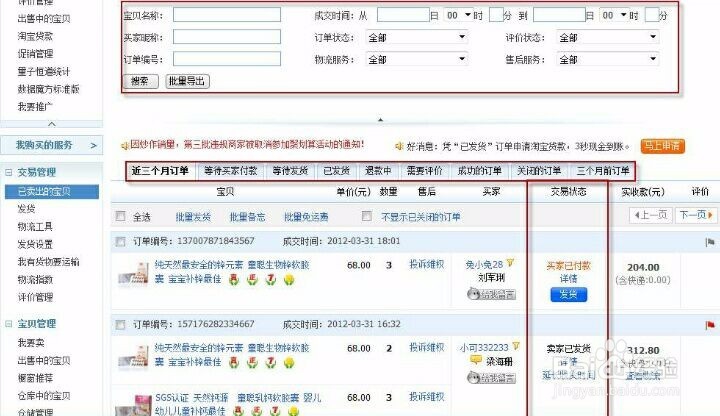Open zinc product thumbnail in order 157176282334667
The image size is (720, 416).
coord(134,357)
